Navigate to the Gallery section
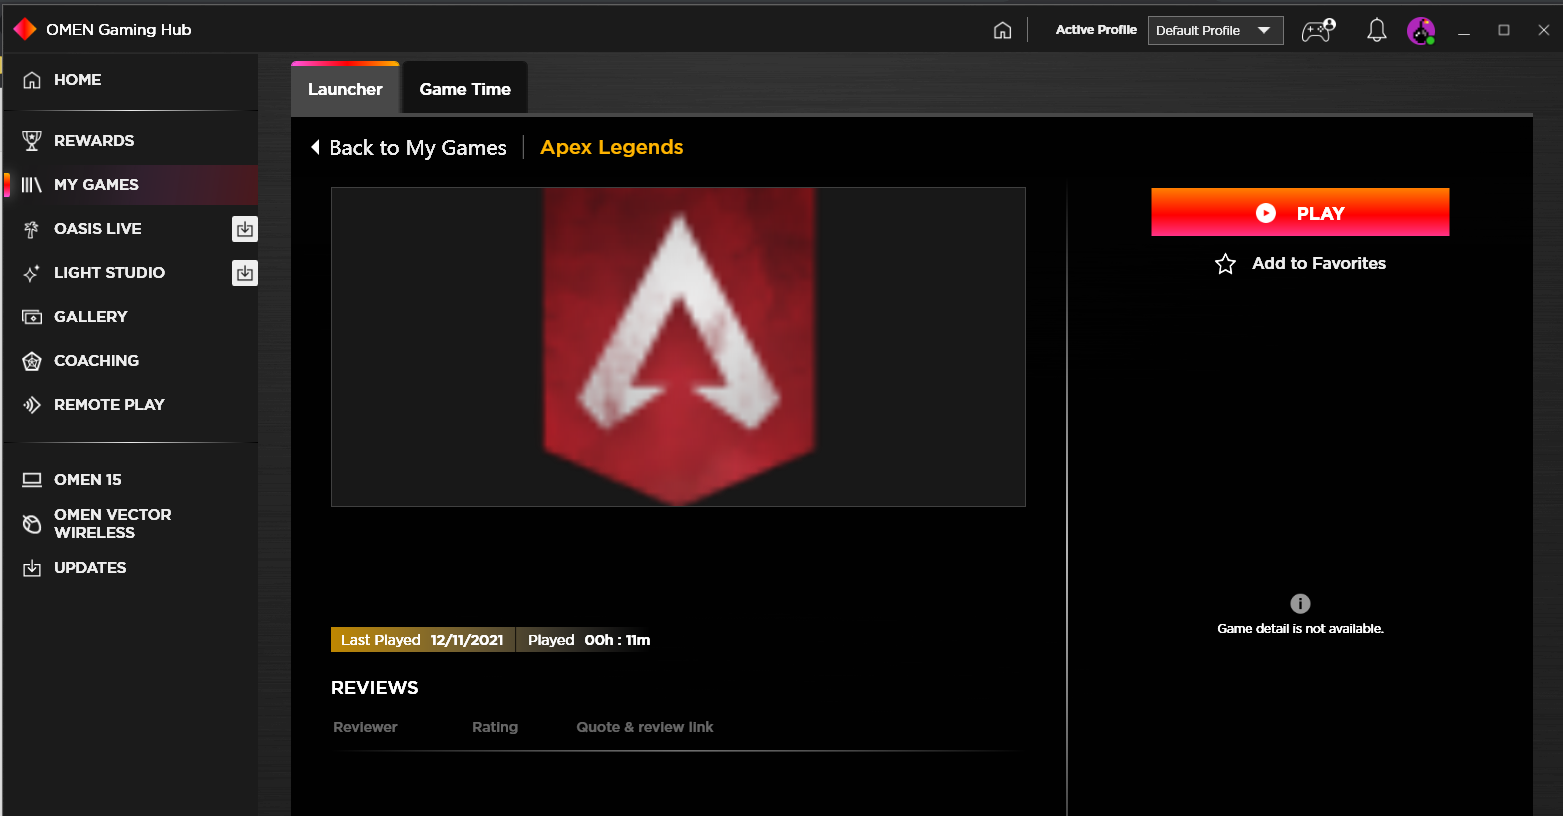 [x=91, y=316]
